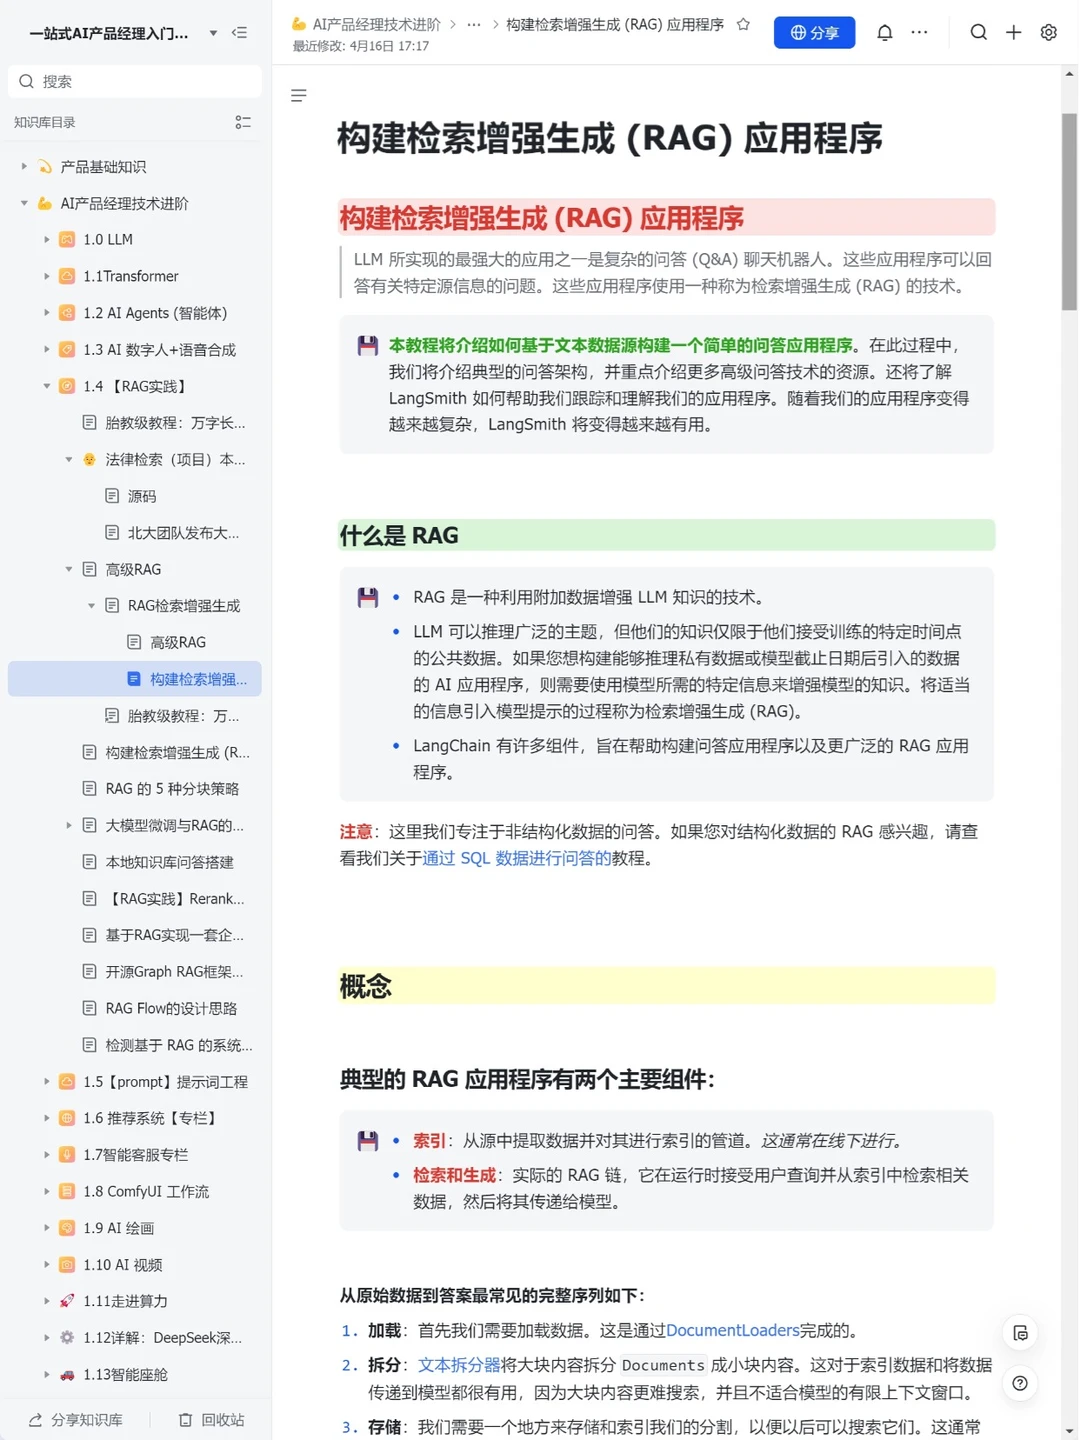Collapse the 高级RAG tree node
The width and height of the screenshot is (1080, 1440).
pos(69,569)
